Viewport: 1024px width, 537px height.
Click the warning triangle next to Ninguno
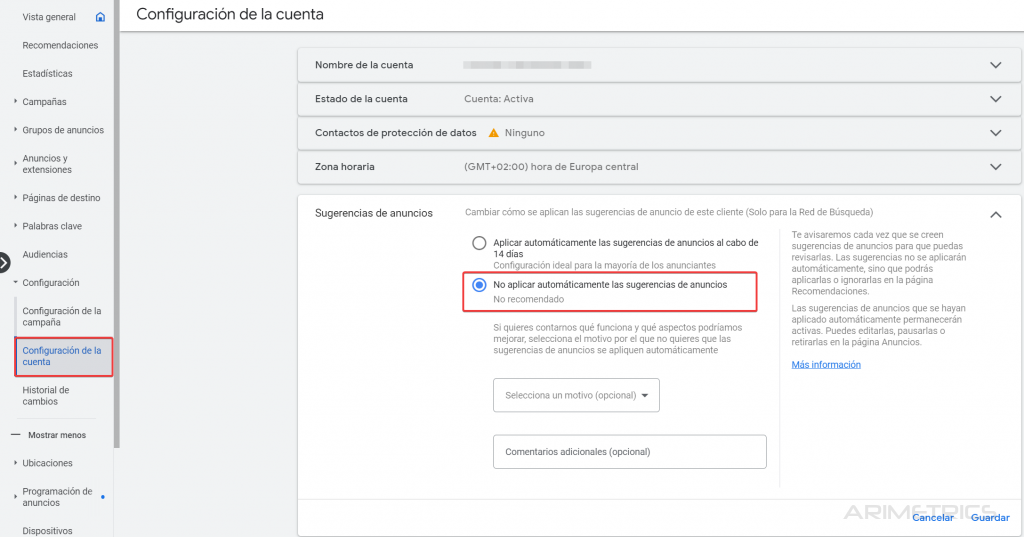(x=494, y=133)
